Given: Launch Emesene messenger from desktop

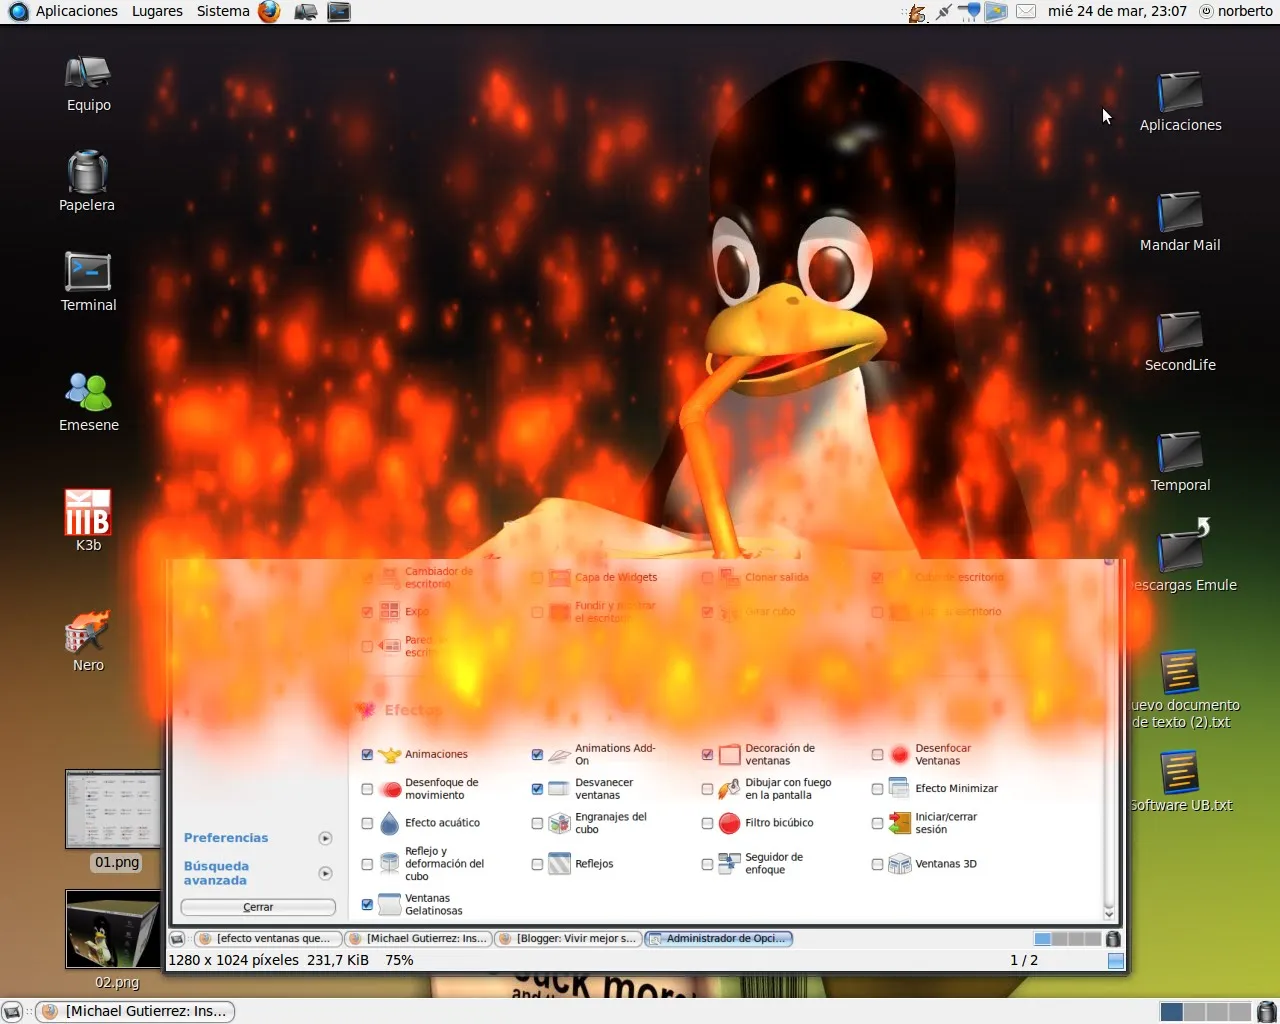Looking at the screenshot, I should point(88,391).
